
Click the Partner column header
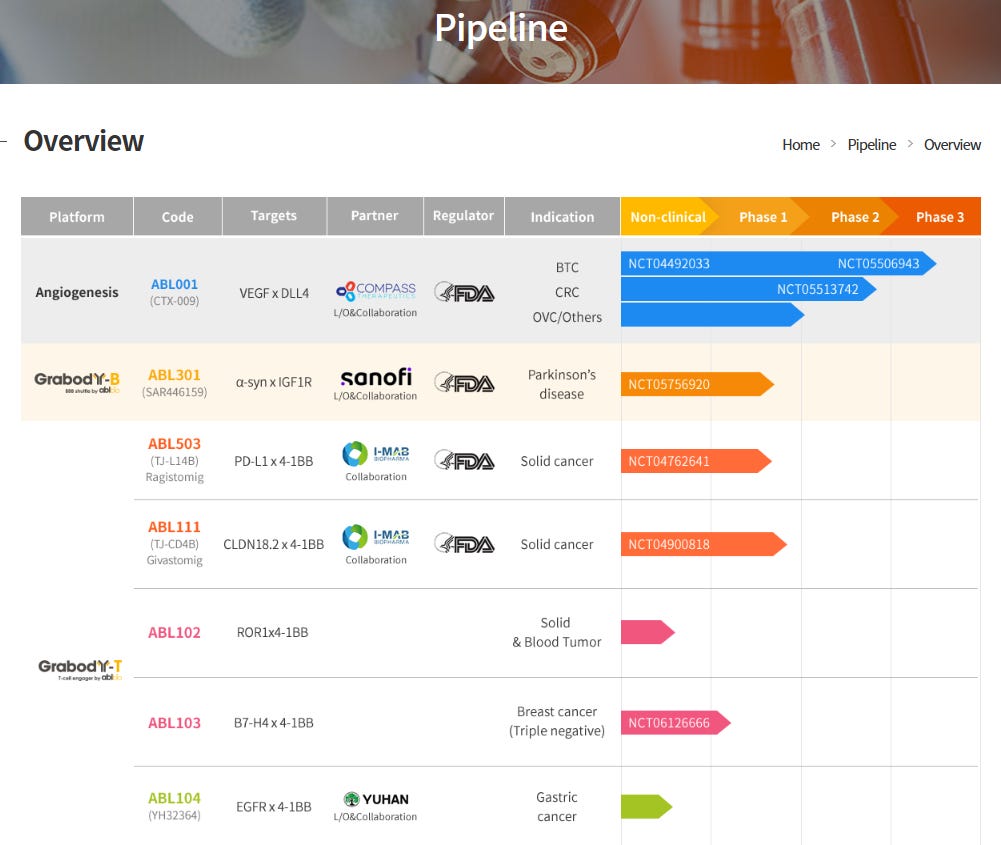[x=375, y=216]
